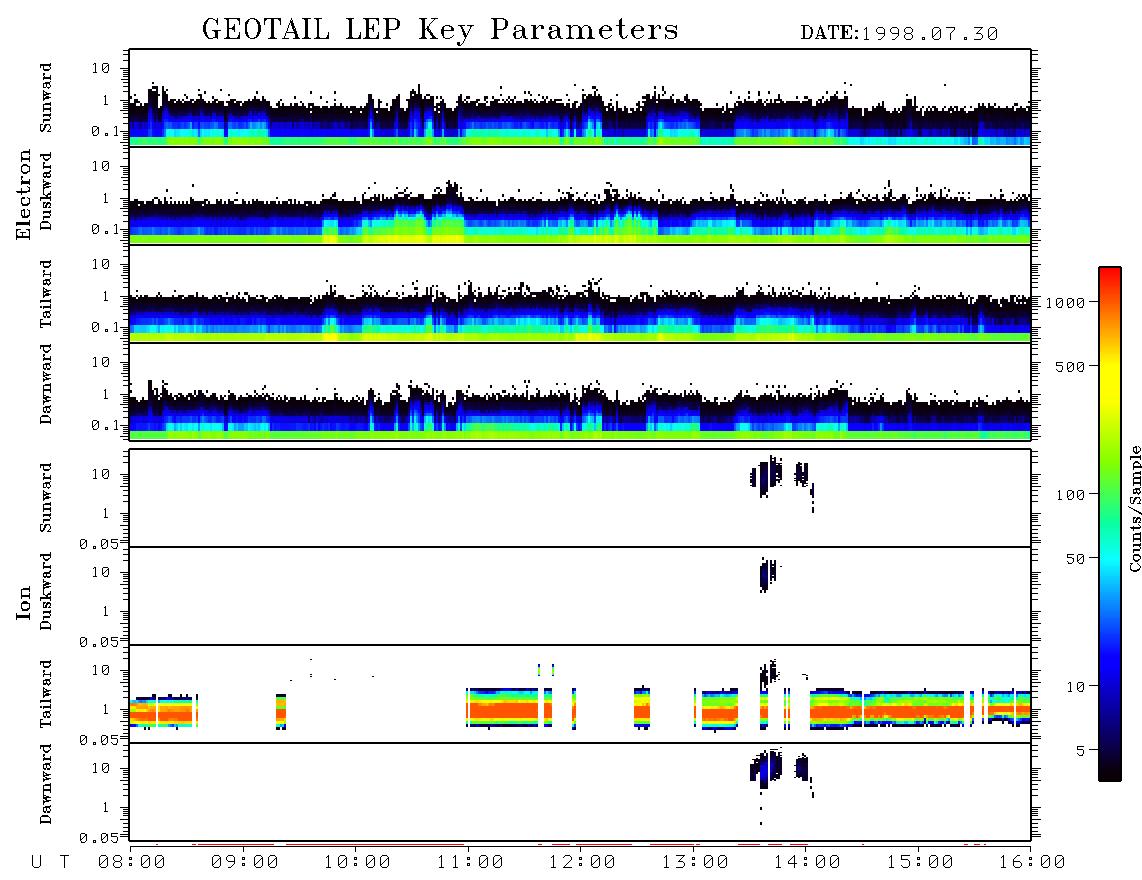Select the Electron "Dawnward" axis label
Viewport: 1142px width, 880px height.
[46, 385]
